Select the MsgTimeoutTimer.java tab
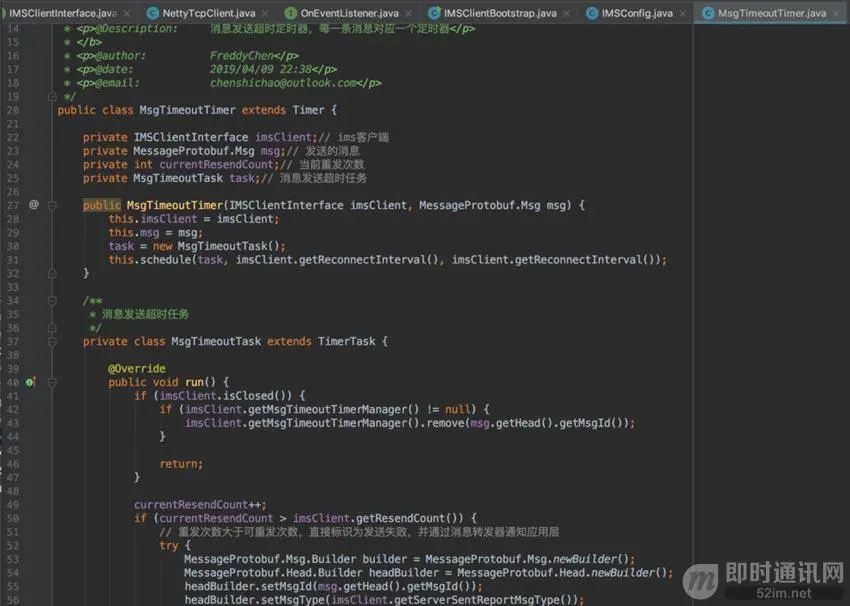 (x=772, y=13)
